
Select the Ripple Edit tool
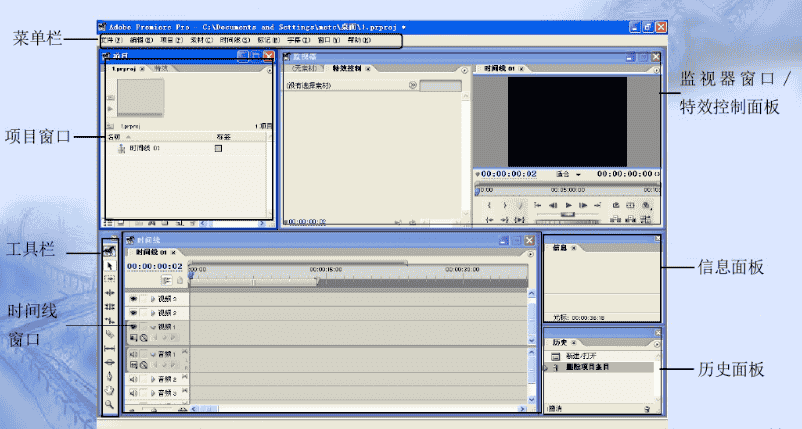[x=109, y=293]
